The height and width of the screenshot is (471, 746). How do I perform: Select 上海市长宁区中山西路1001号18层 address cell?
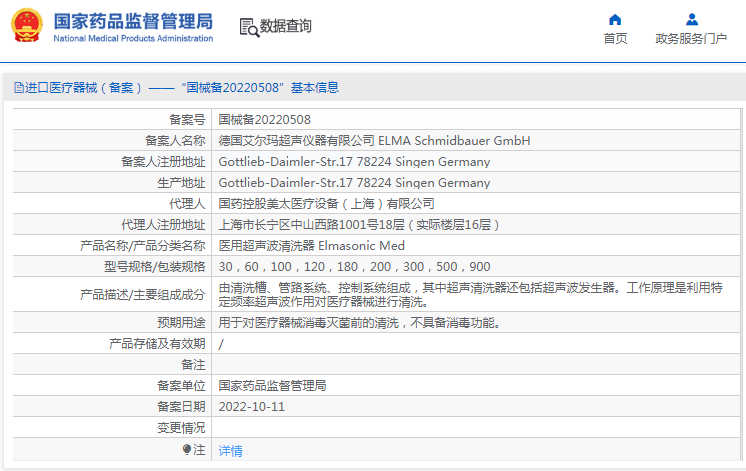[359, 225]
